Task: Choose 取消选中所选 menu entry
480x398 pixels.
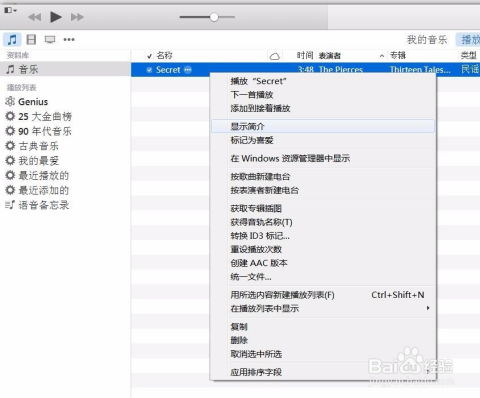Action: 323,354
